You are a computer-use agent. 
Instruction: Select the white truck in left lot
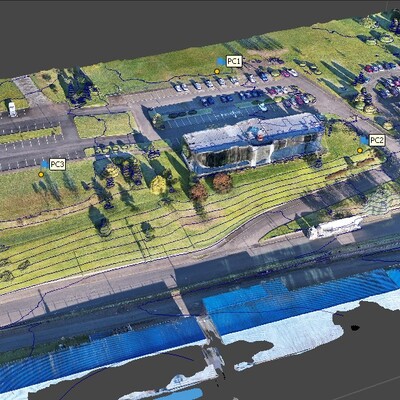[x=12, y=109]
